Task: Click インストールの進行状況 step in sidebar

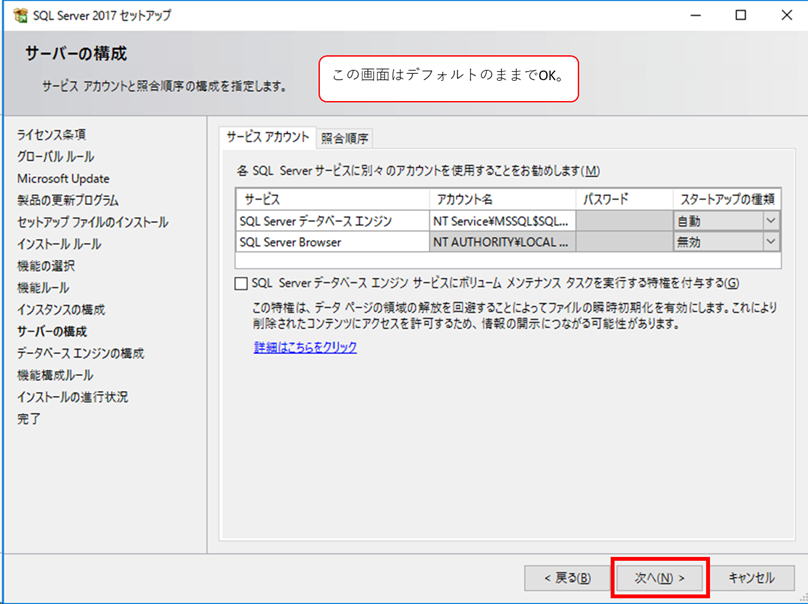Action: coord(73,397)
